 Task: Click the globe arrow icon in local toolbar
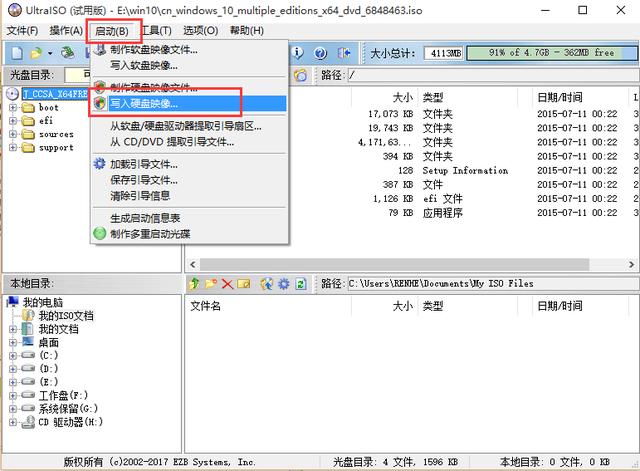[x=267, y=283]
